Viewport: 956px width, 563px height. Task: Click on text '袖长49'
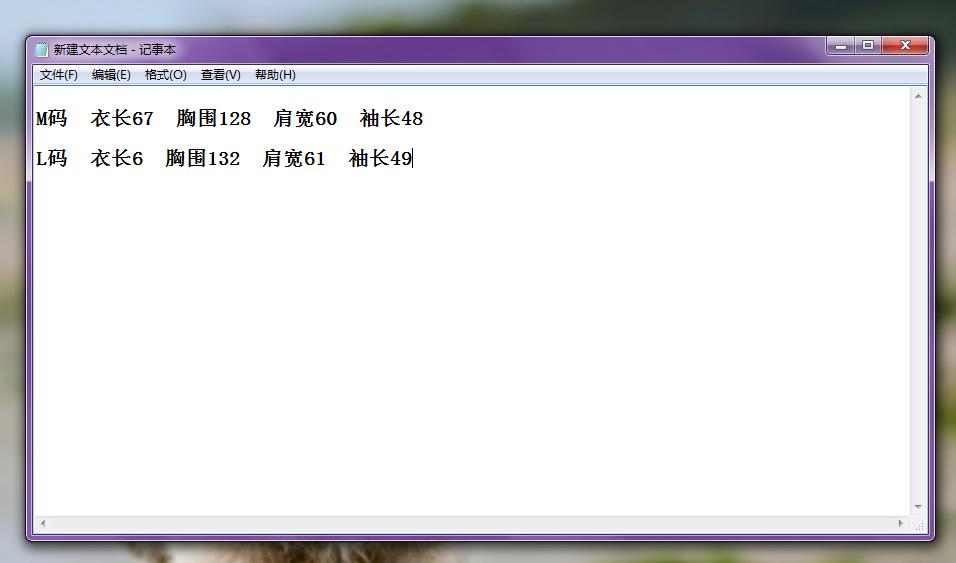click(380, 158)
